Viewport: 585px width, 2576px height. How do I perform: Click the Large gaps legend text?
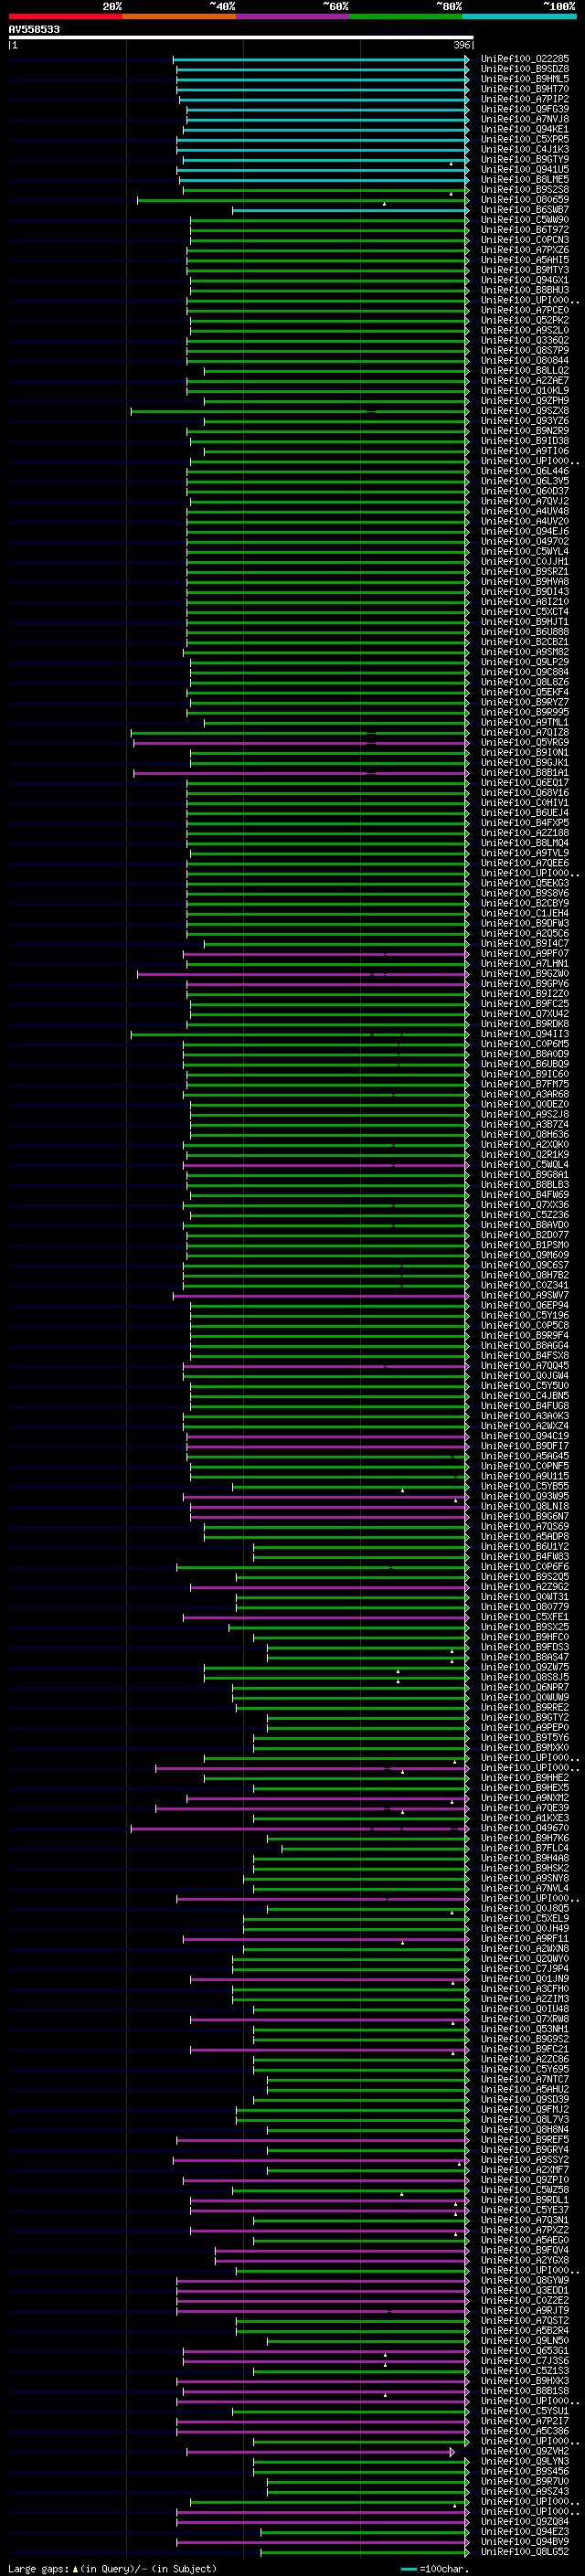pyautogui.click(x=111, y=2569)
